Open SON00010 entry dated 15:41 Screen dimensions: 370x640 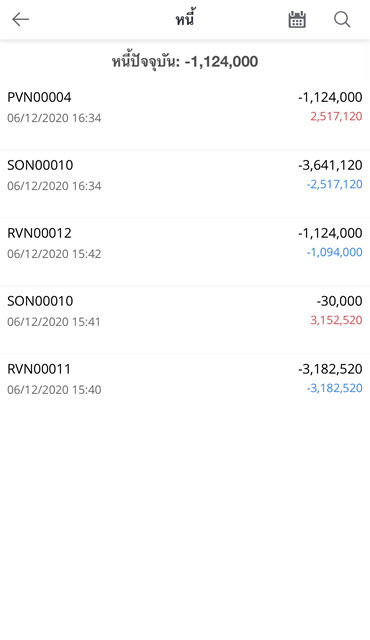point(185,320)
